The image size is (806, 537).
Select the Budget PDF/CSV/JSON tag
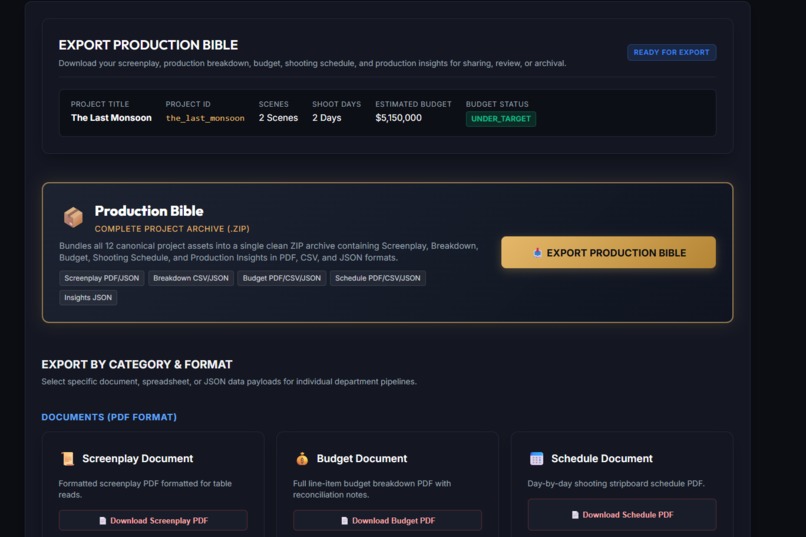pyautogui.click(x=282, y=278)
